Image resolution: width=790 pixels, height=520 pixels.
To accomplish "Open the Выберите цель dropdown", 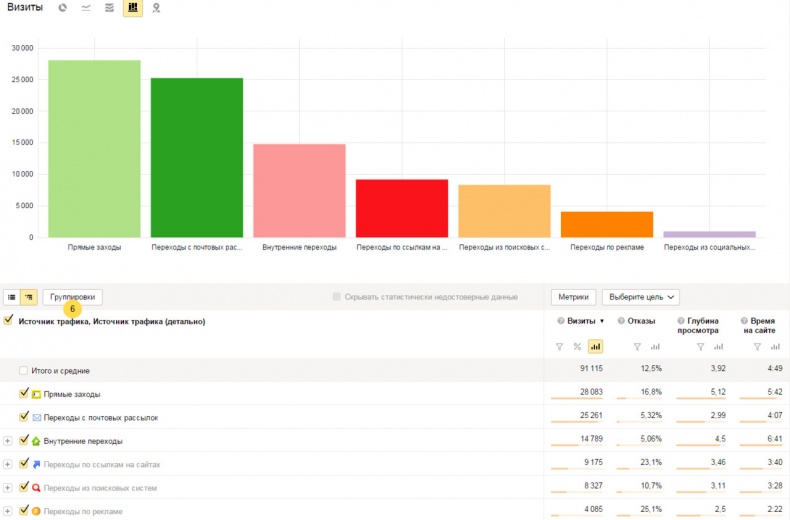I will [640, 297].
